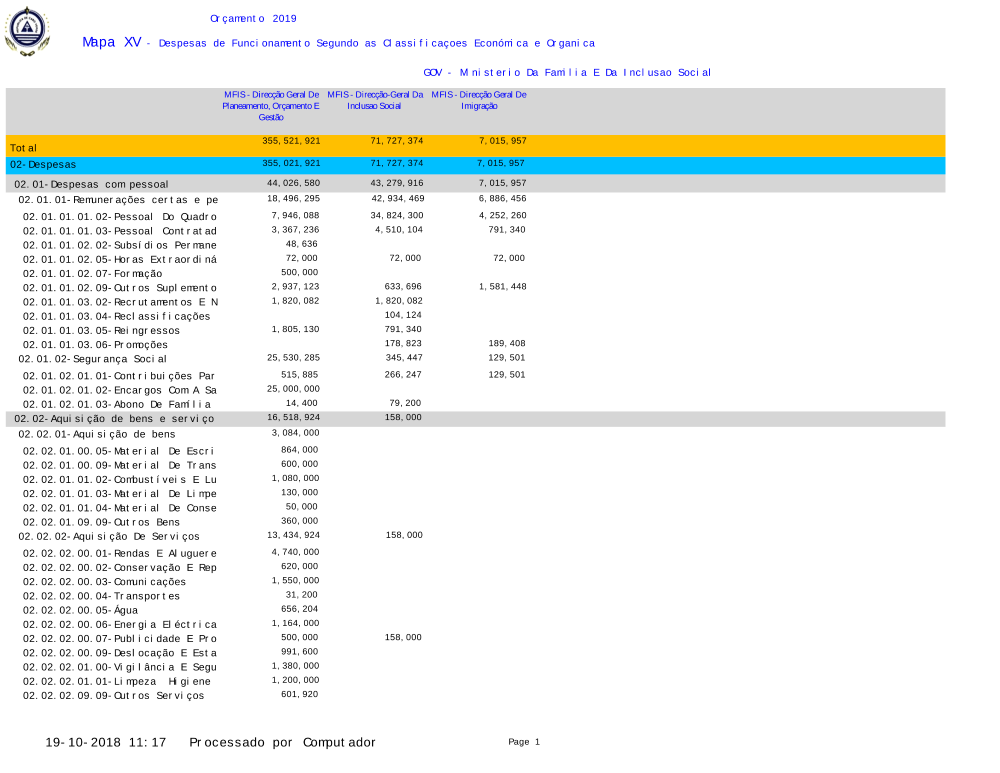Select the Direcção Geral De Imigração column header

479,100
